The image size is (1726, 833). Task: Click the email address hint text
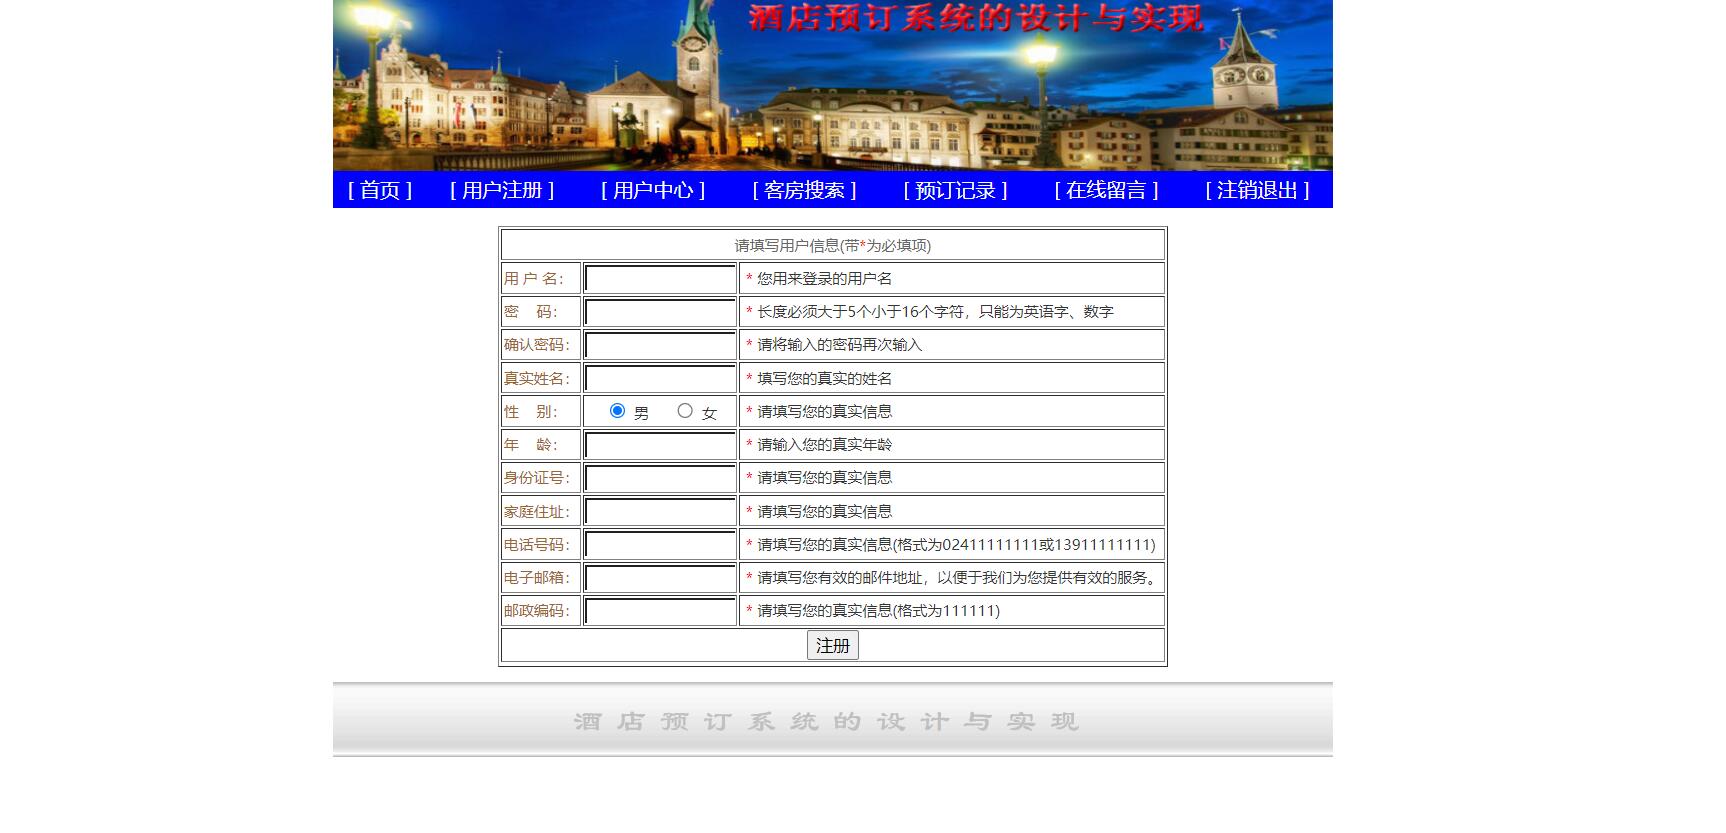click(x=959, y=578)
